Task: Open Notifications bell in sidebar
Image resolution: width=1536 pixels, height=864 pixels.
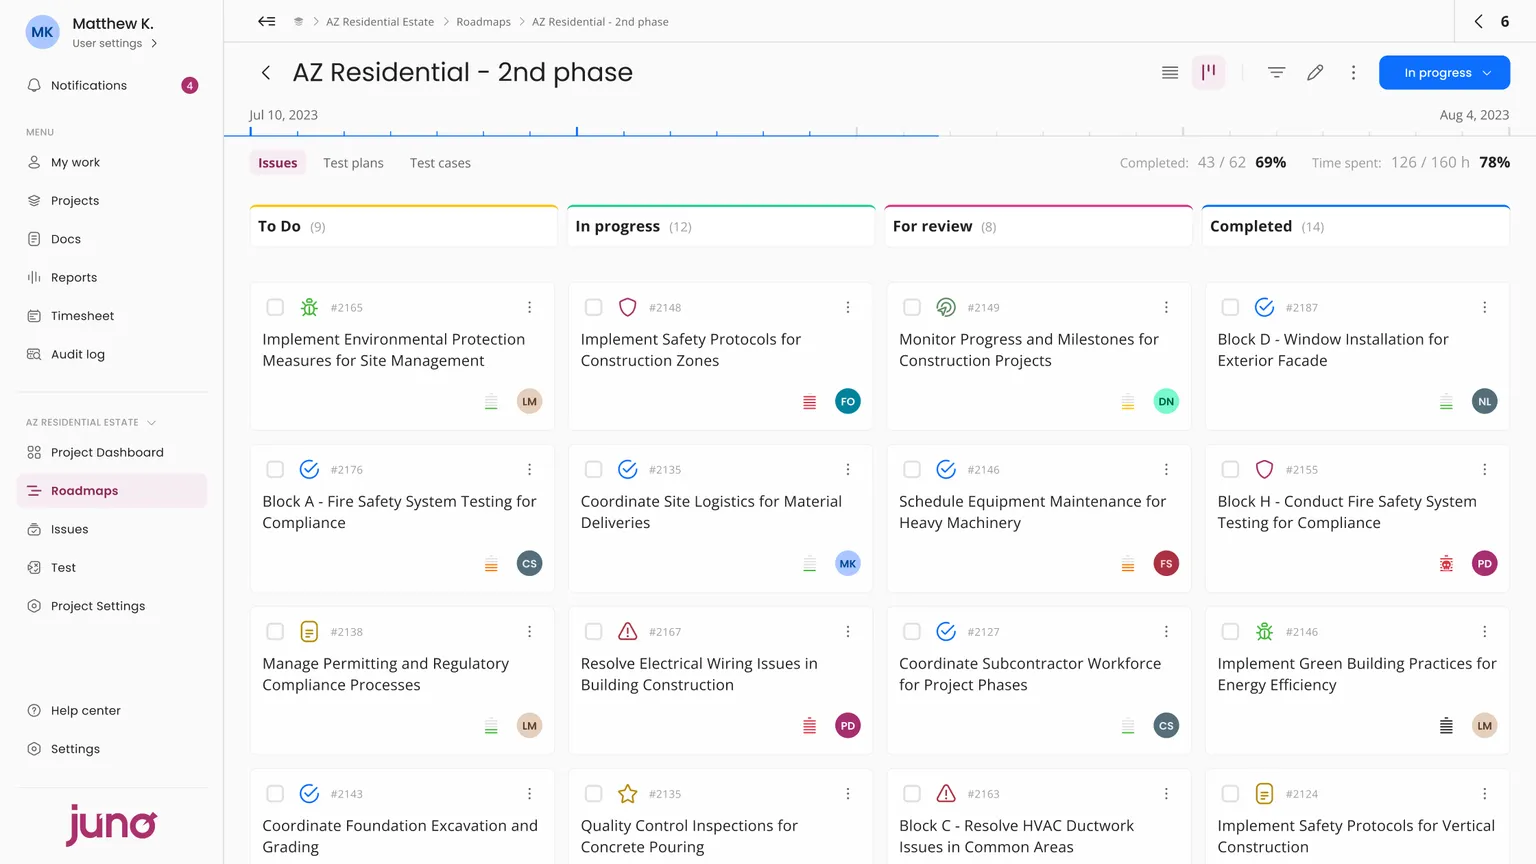Action: [35, 85]
